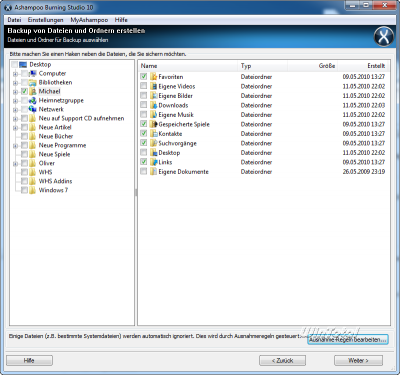Expand the Netzwerk tree node

(x=15, y=110)
